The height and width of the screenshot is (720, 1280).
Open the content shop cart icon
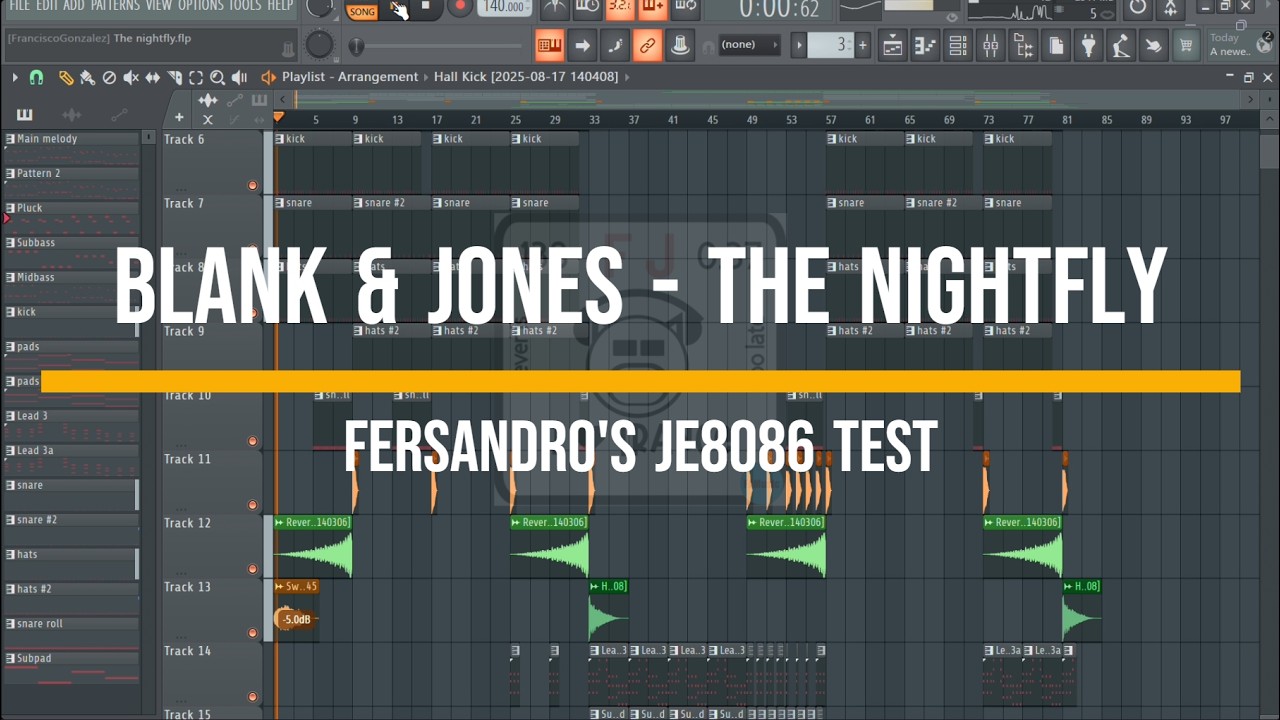pos(1186,45)
